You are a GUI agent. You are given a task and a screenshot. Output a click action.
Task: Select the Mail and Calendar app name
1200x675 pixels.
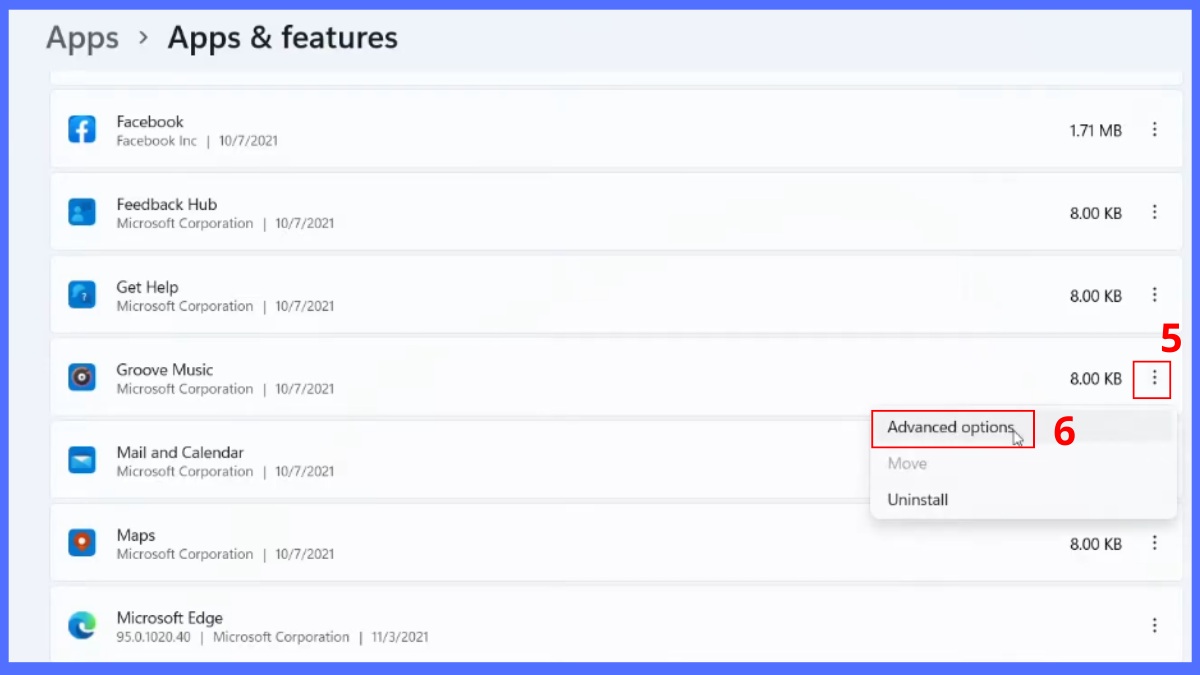point(180,452)
